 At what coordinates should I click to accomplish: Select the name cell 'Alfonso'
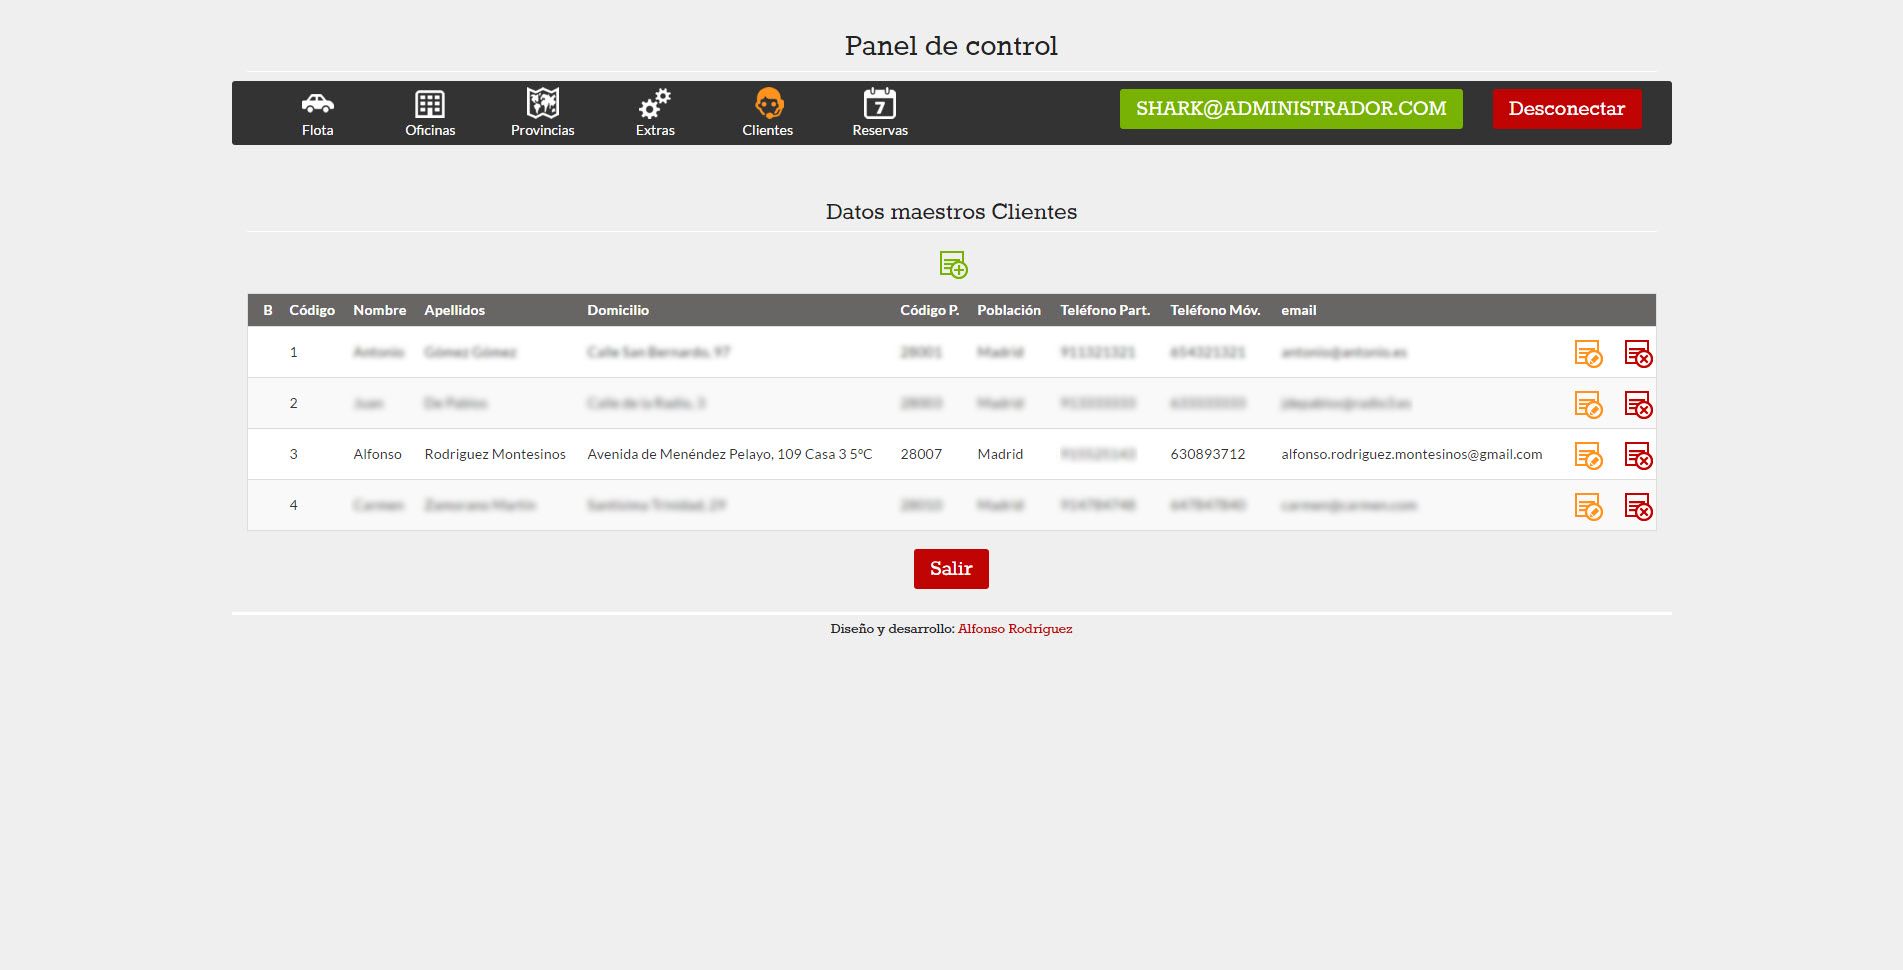378,454
